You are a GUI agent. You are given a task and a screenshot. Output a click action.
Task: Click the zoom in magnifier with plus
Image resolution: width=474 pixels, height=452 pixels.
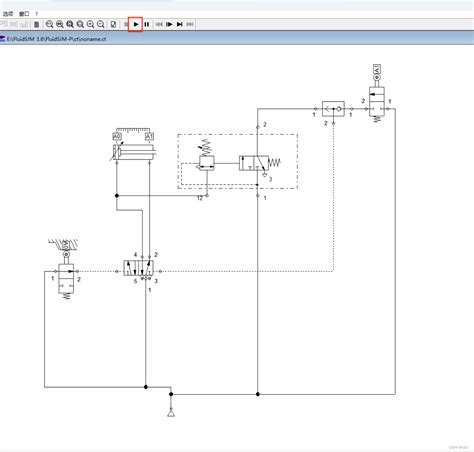[x=90, y=24]
